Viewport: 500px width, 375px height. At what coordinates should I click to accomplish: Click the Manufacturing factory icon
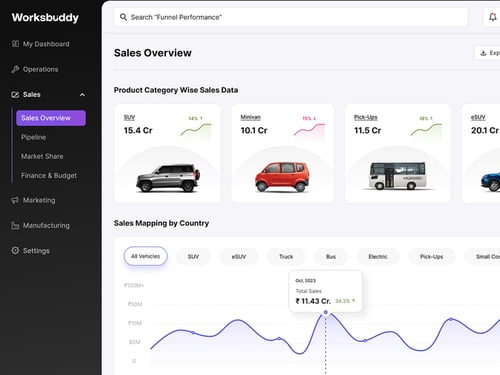tap(15, 226)
